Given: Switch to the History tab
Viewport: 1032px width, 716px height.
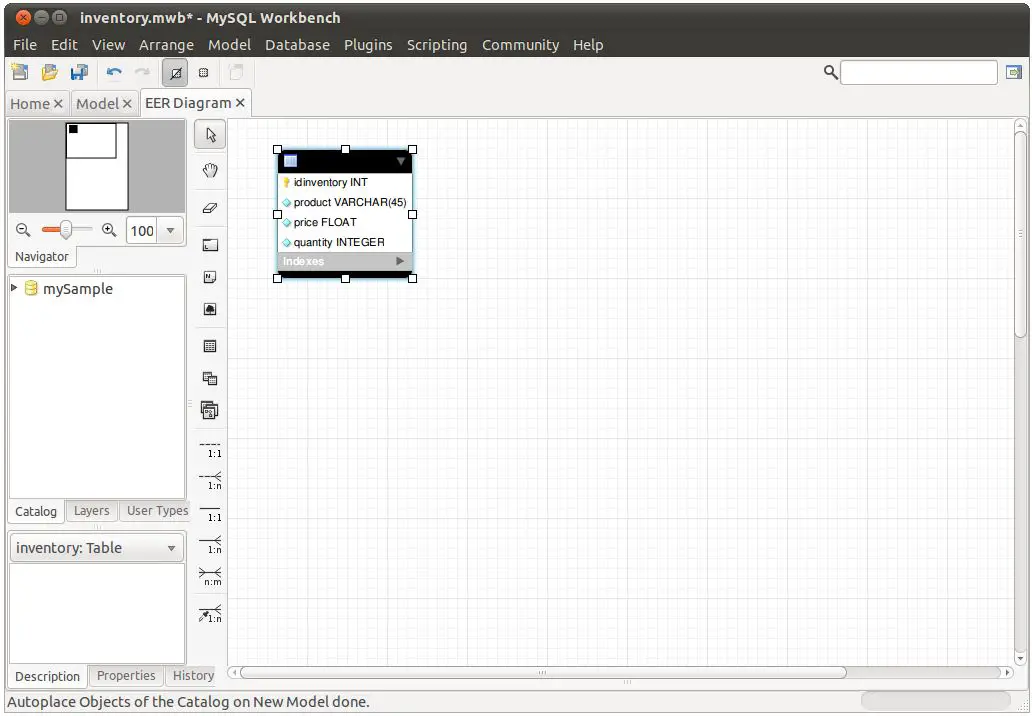Looking at the screenshot, I should pyautogui.click(x=193, y=676).
